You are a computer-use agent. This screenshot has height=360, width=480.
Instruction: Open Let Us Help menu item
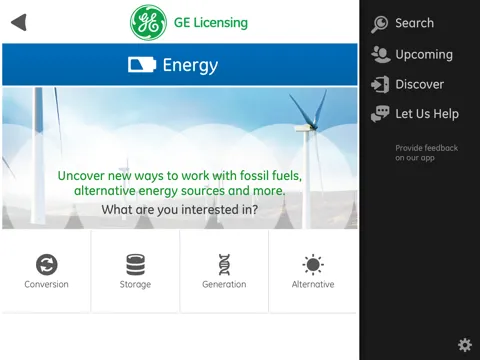(427, 114)
